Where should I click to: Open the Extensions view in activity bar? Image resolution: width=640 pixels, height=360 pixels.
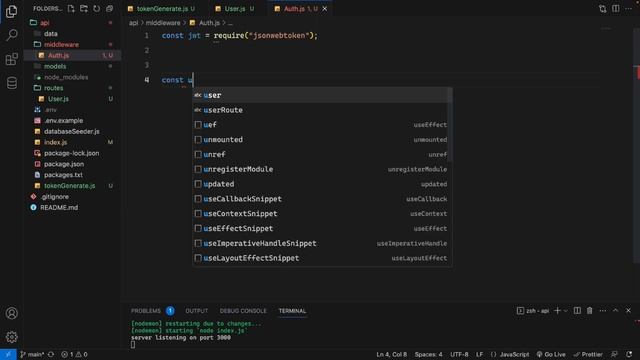tap(11, 59)
